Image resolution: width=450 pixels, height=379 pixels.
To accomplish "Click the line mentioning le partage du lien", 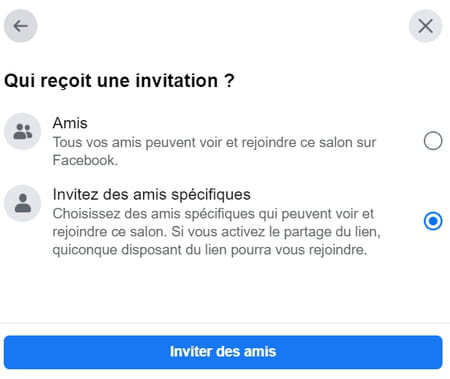I will click(216, 232).
